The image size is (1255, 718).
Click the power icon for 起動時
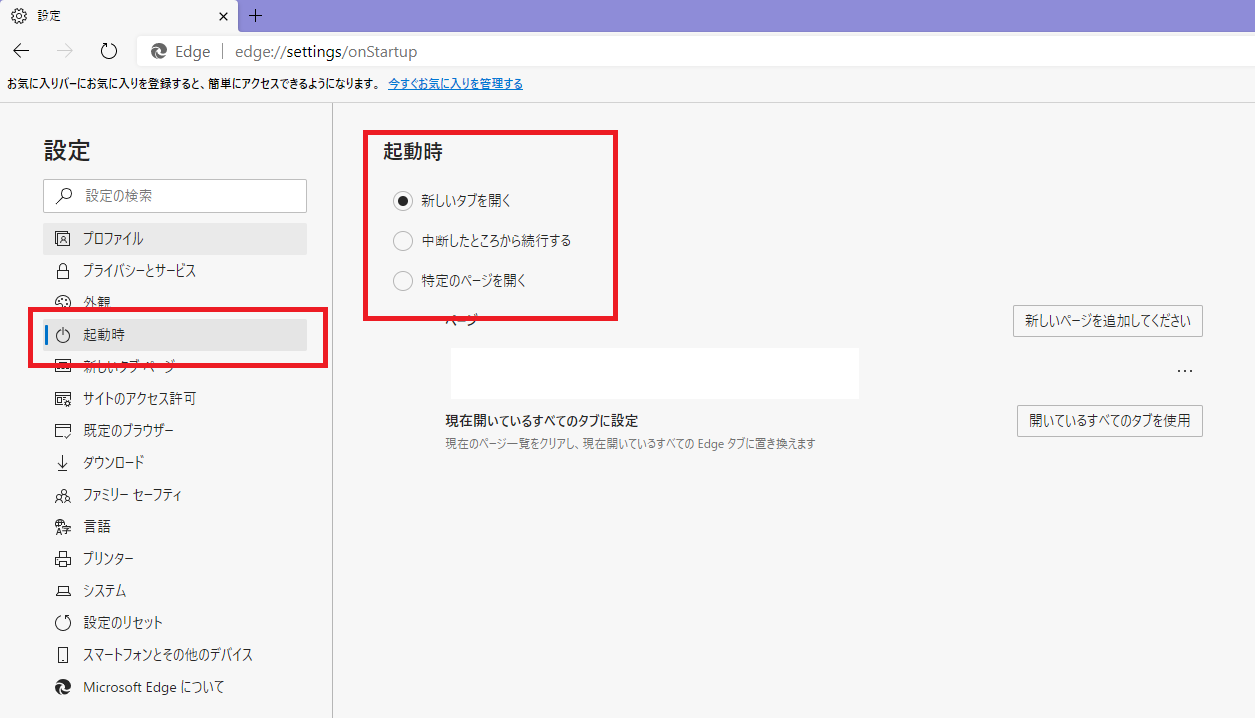tap(63, 335)
